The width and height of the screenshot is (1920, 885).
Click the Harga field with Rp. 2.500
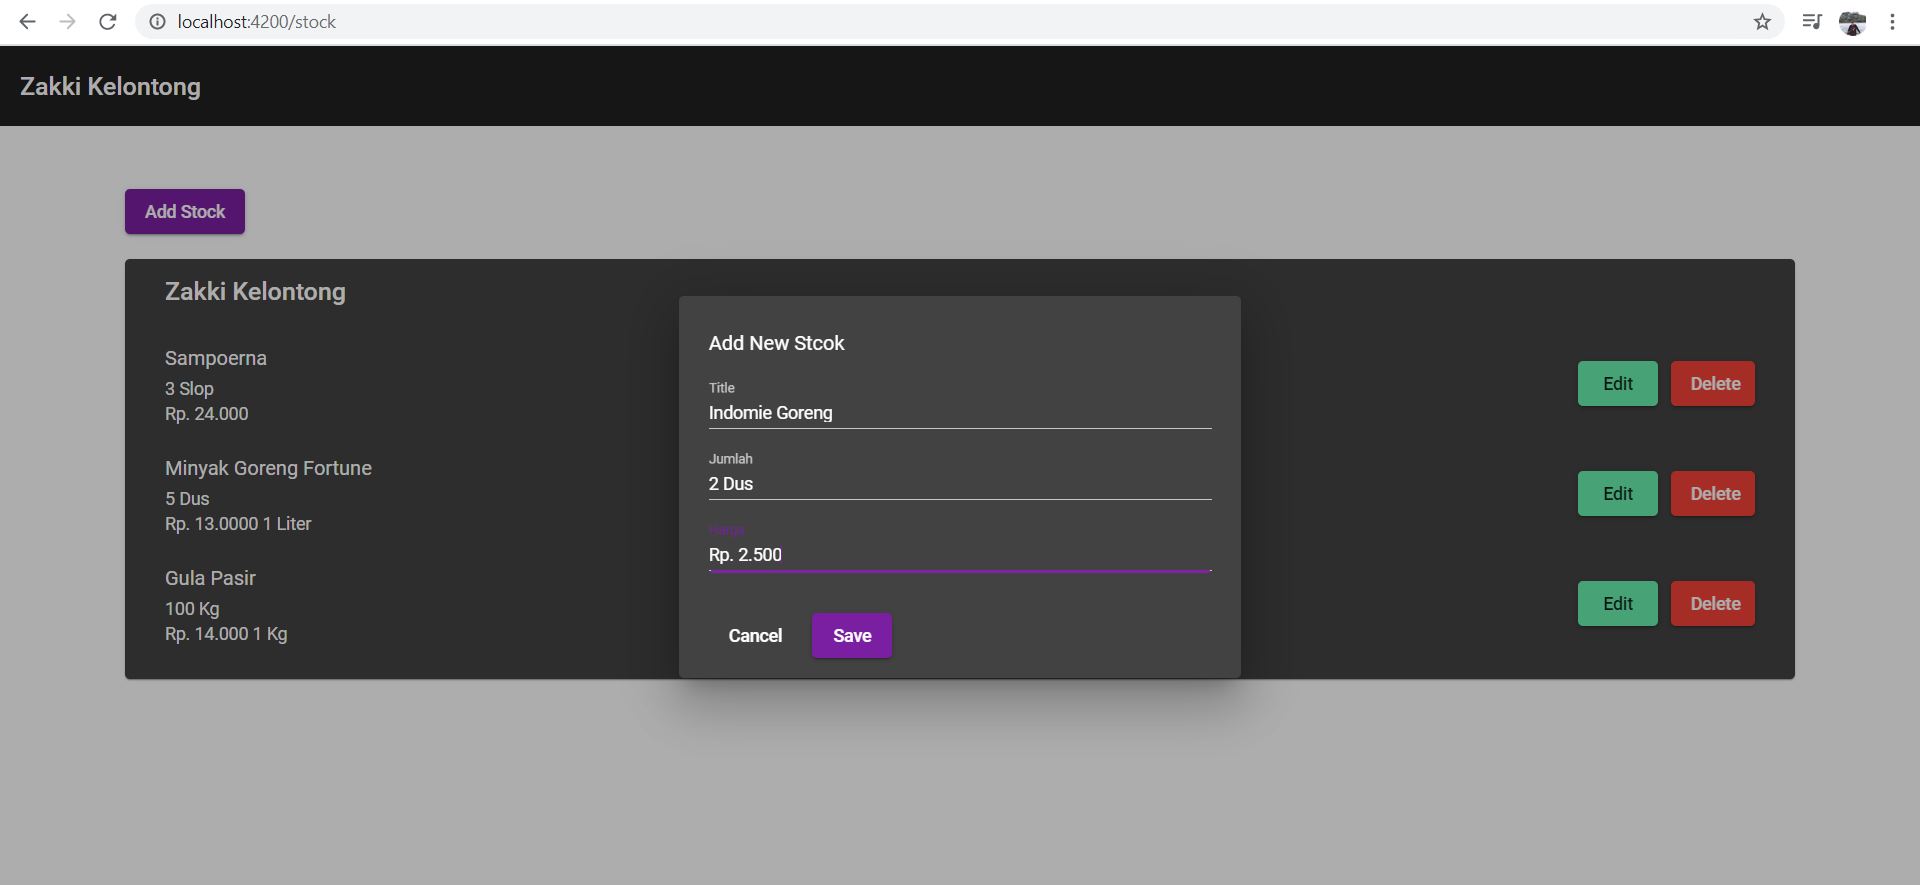pyautogui.click(x=960, y=554)
